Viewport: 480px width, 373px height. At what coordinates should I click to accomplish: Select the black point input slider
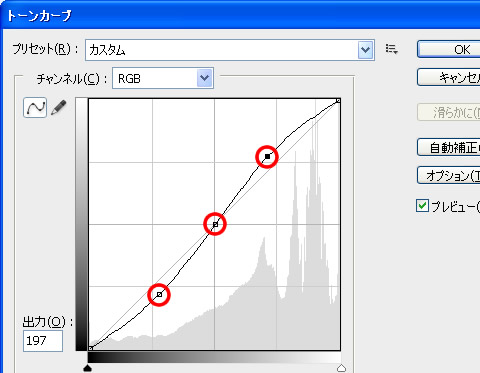point(87,368)
